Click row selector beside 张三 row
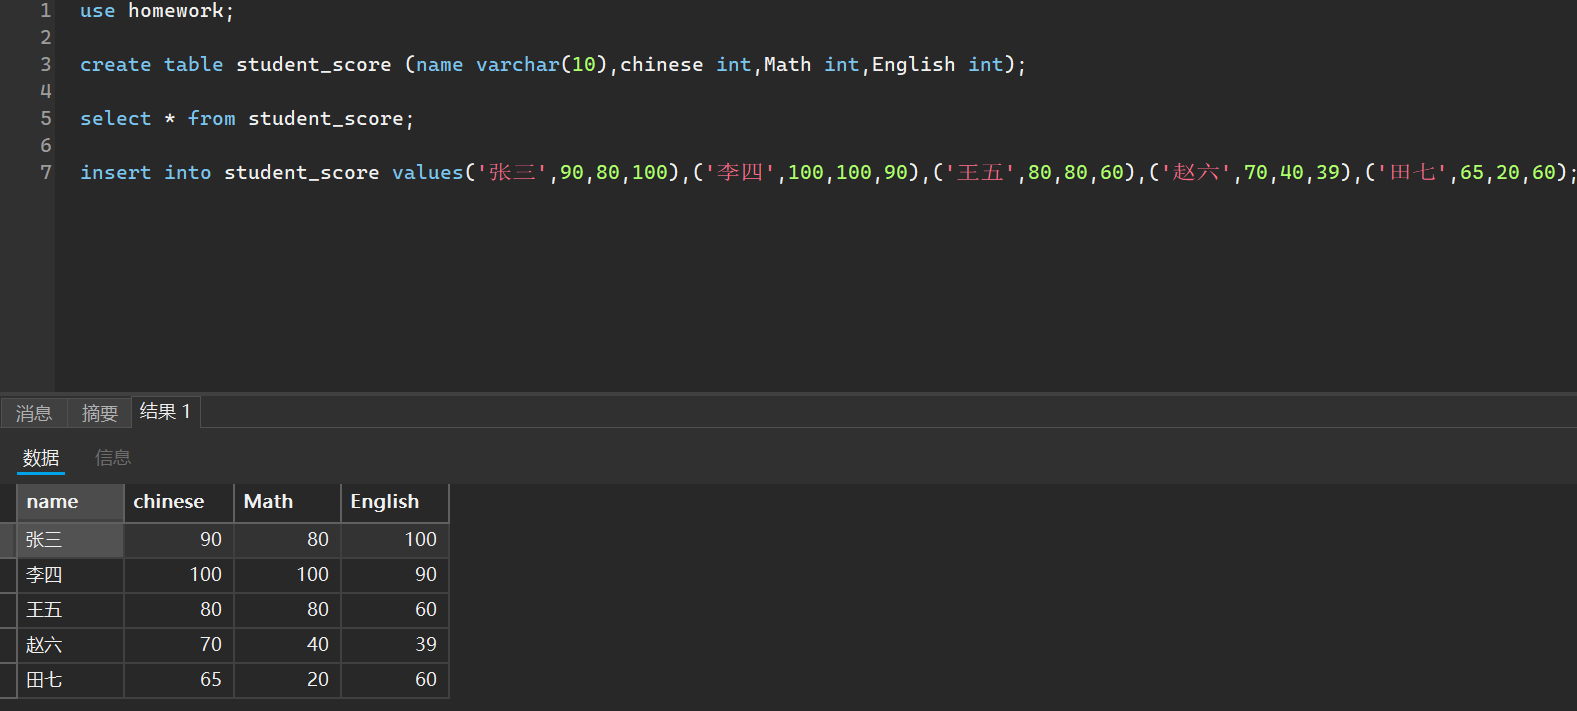1577x711 pixels. click(x=8, y=540)
